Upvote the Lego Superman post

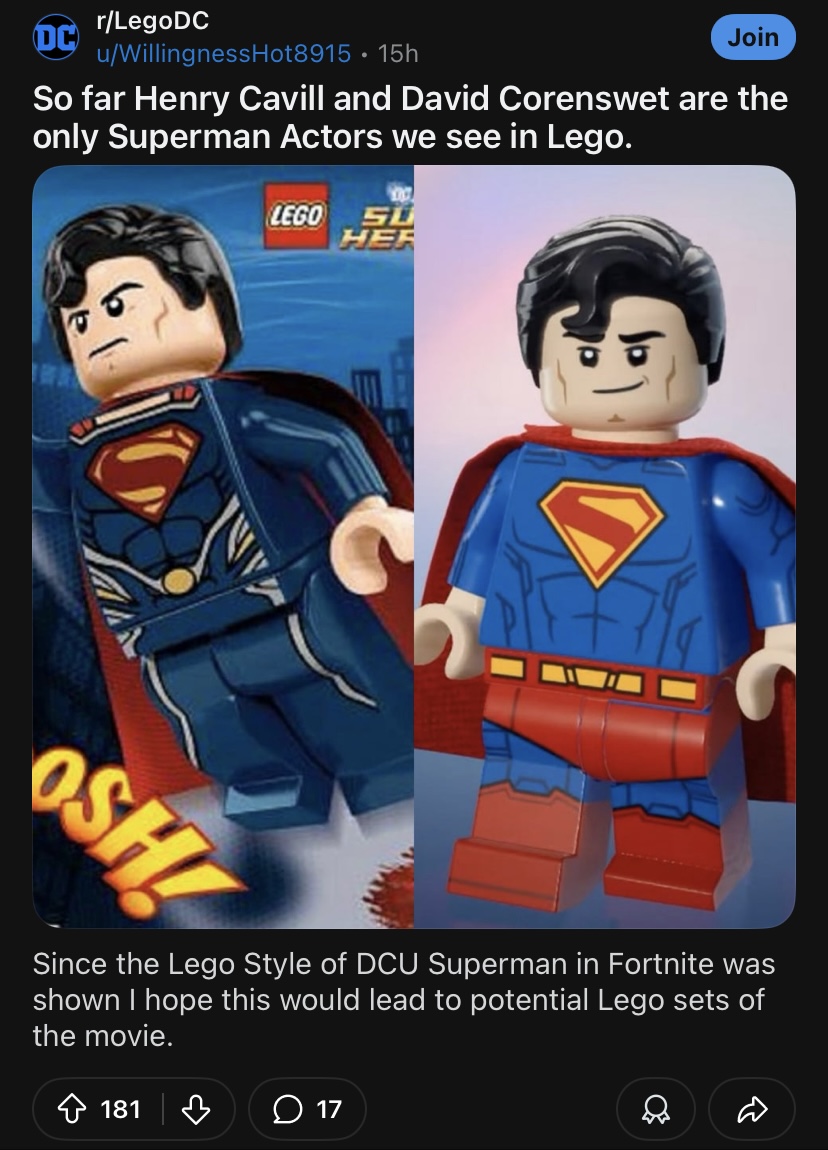click(71, 1109)
